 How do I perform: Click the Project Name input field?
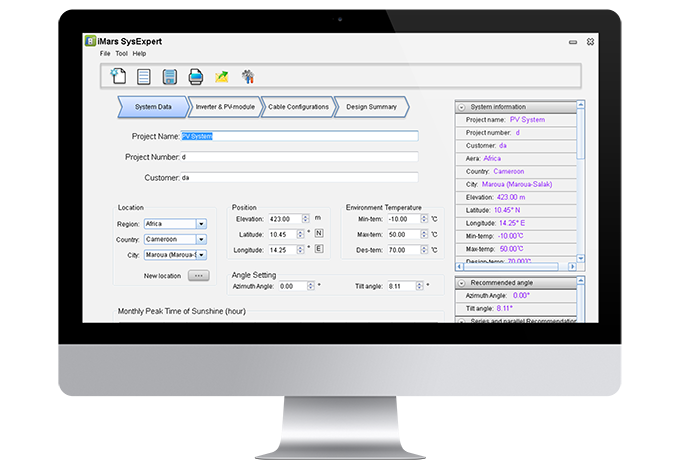[x=299, y=136]
